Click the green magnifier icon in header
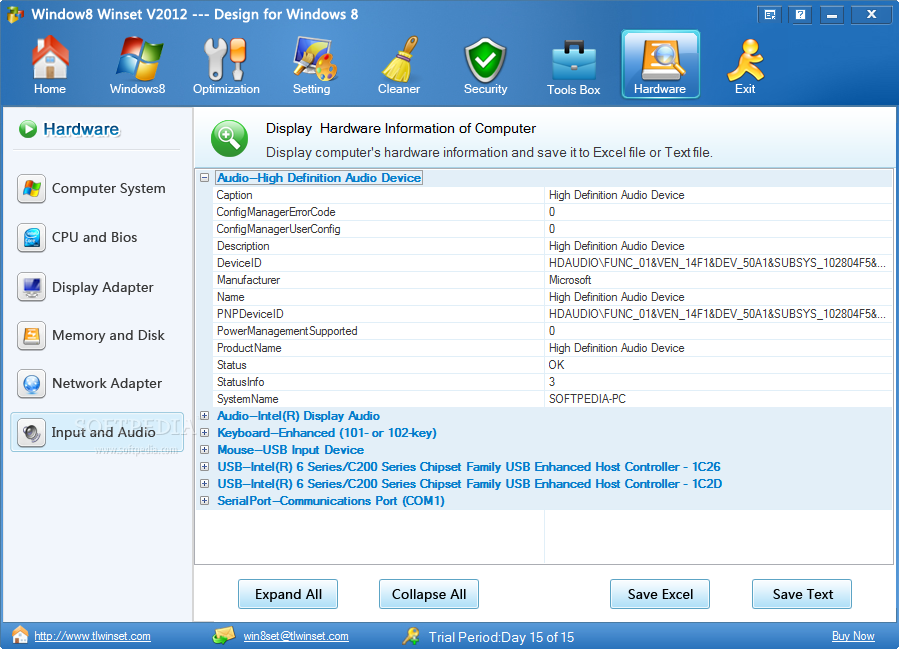 (229, 138)
